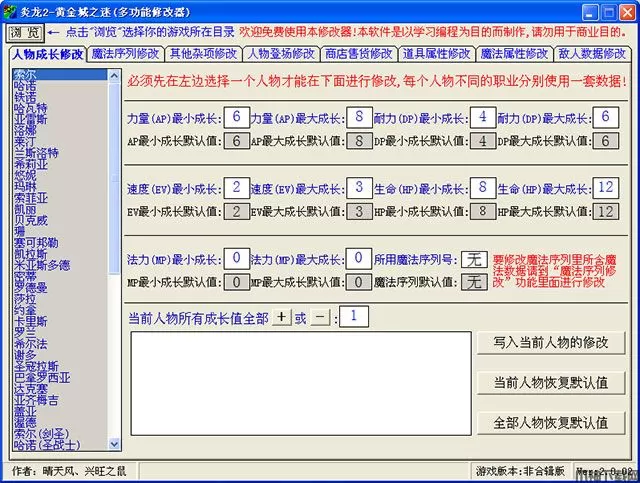Click the 速度(EV)最大成长 input field
This screenshot has width=640, height=483.
tap(359, 188)
